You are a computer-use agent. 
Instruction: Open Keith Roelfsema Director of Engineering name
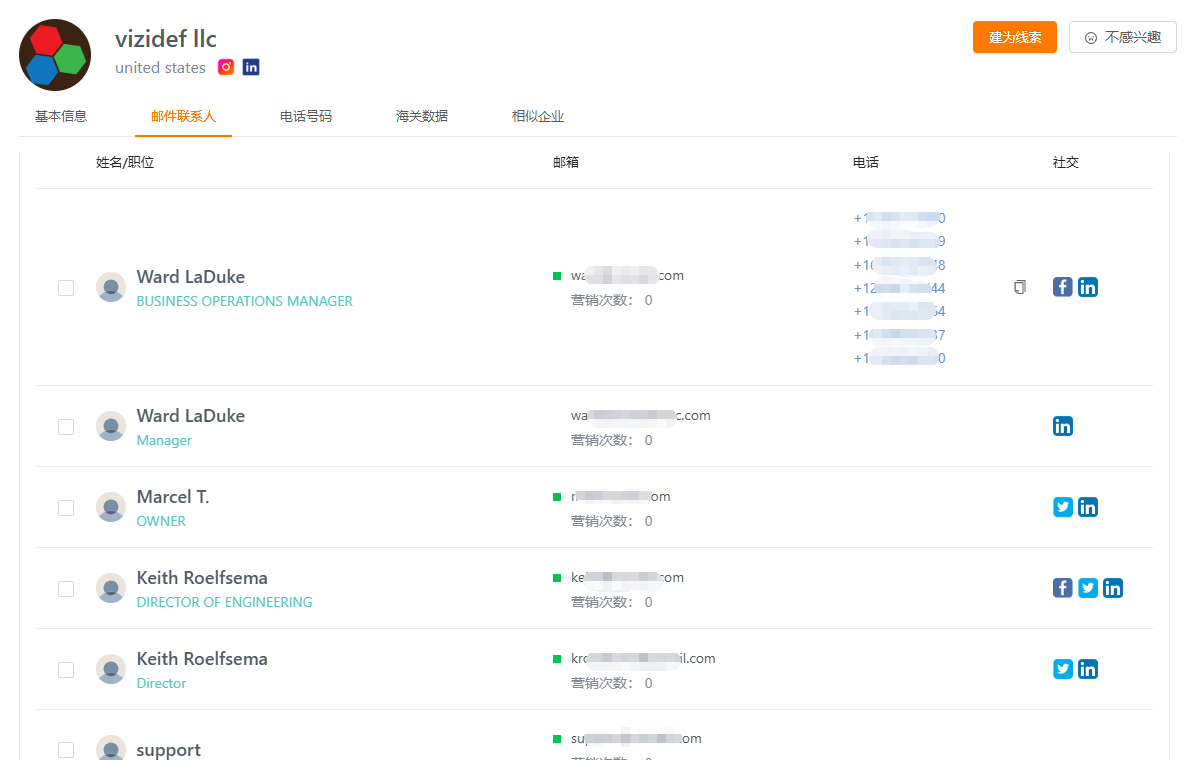click(202, 577)
